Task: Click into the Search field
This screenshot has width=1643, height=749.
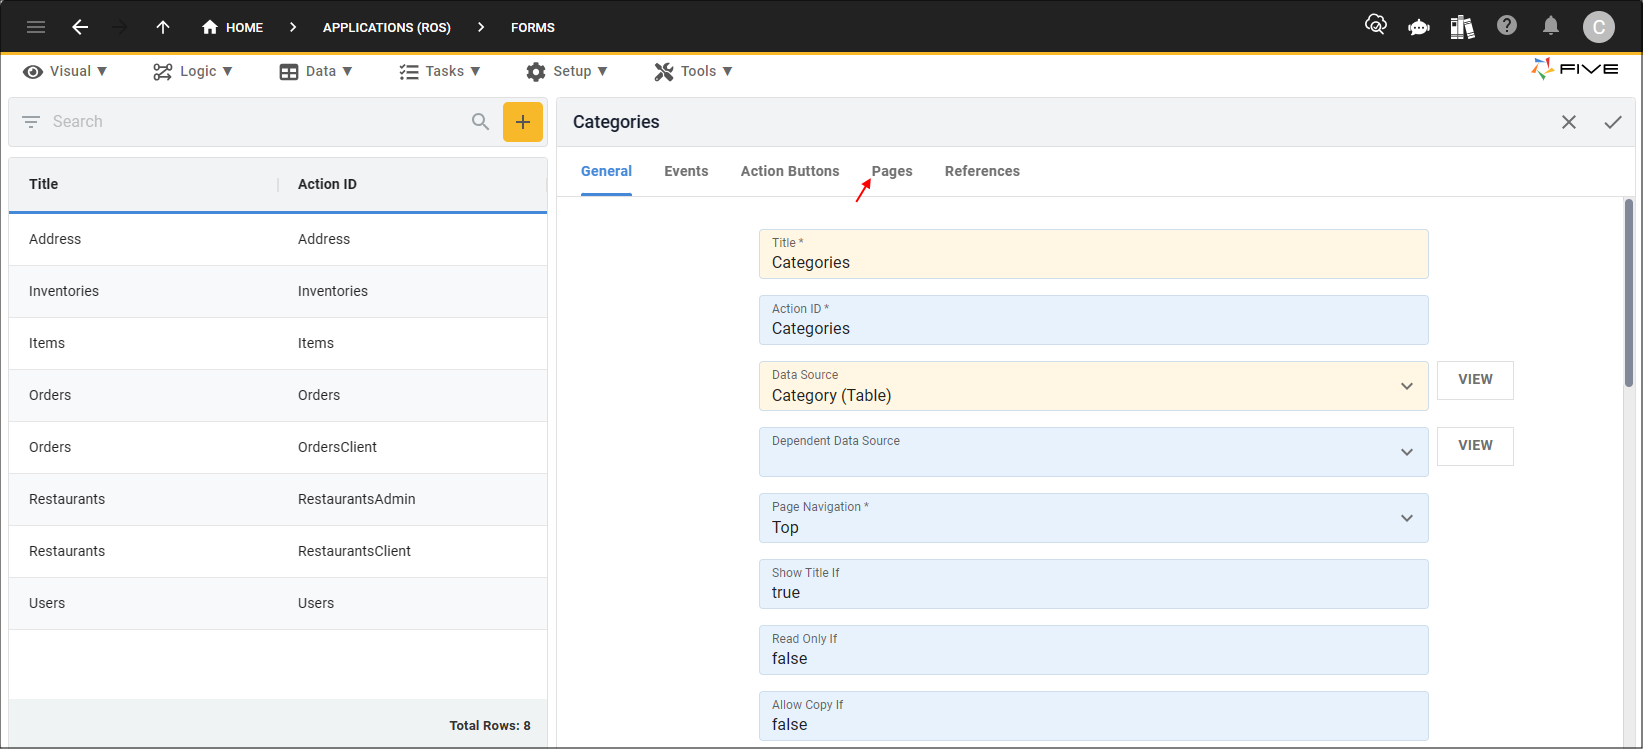Action: pyautogui.click(x=255, y=122)
